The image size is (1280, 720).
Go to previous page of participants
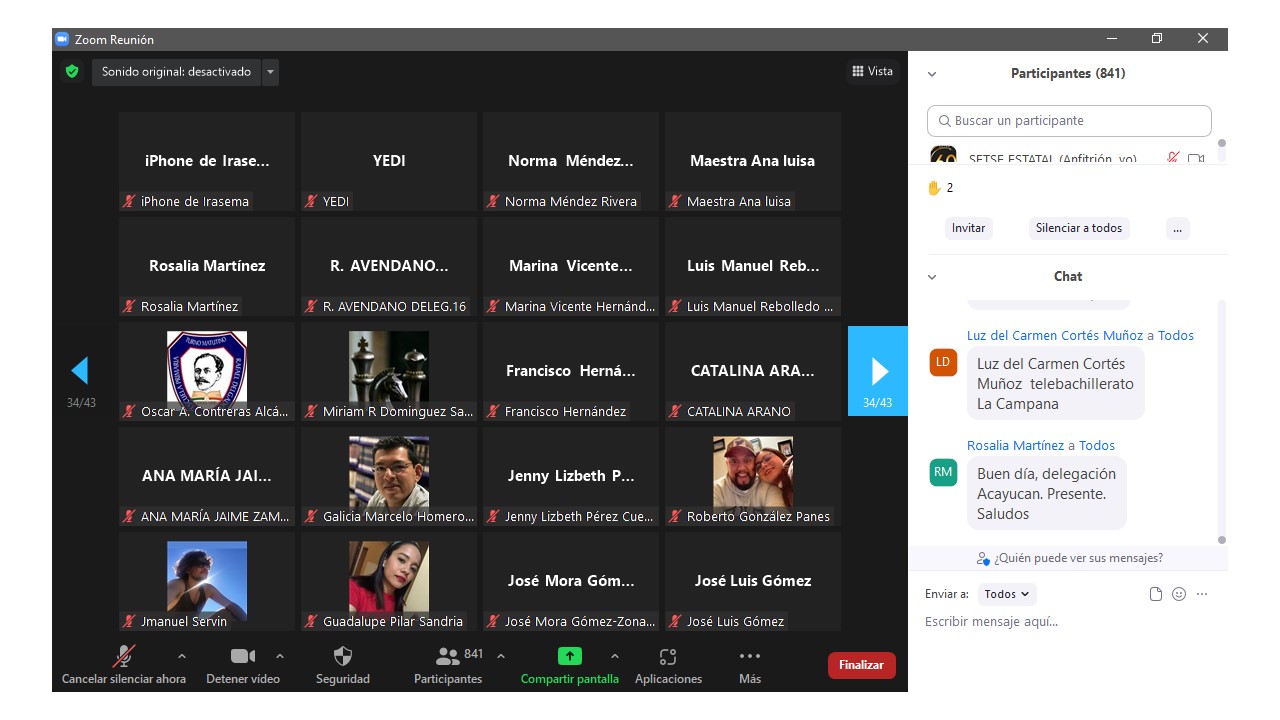coord(80,371)
